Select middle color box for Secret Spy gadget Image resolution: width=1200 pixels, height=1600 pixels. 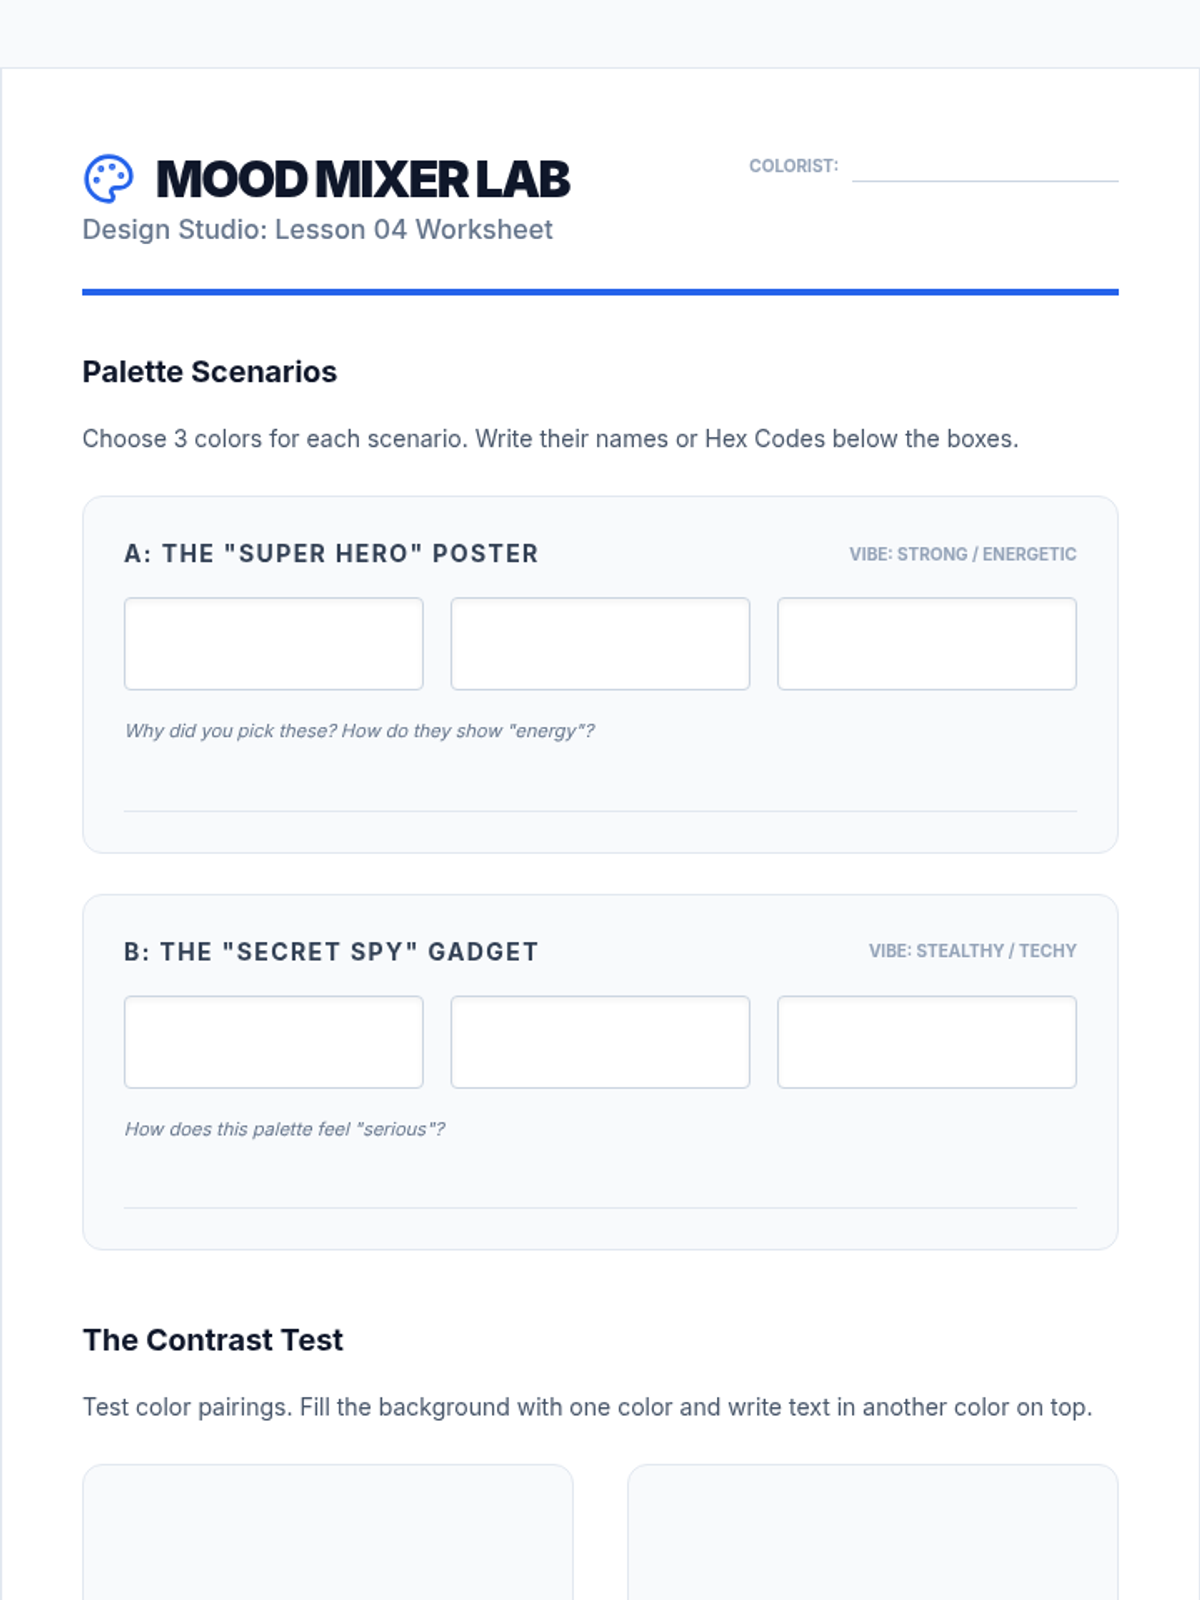click(600, 1042)
